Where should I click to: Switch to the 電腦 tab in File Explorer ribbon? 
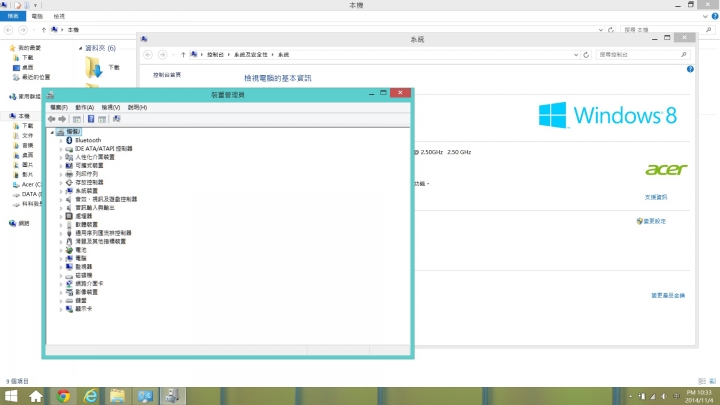click(37, 17)
